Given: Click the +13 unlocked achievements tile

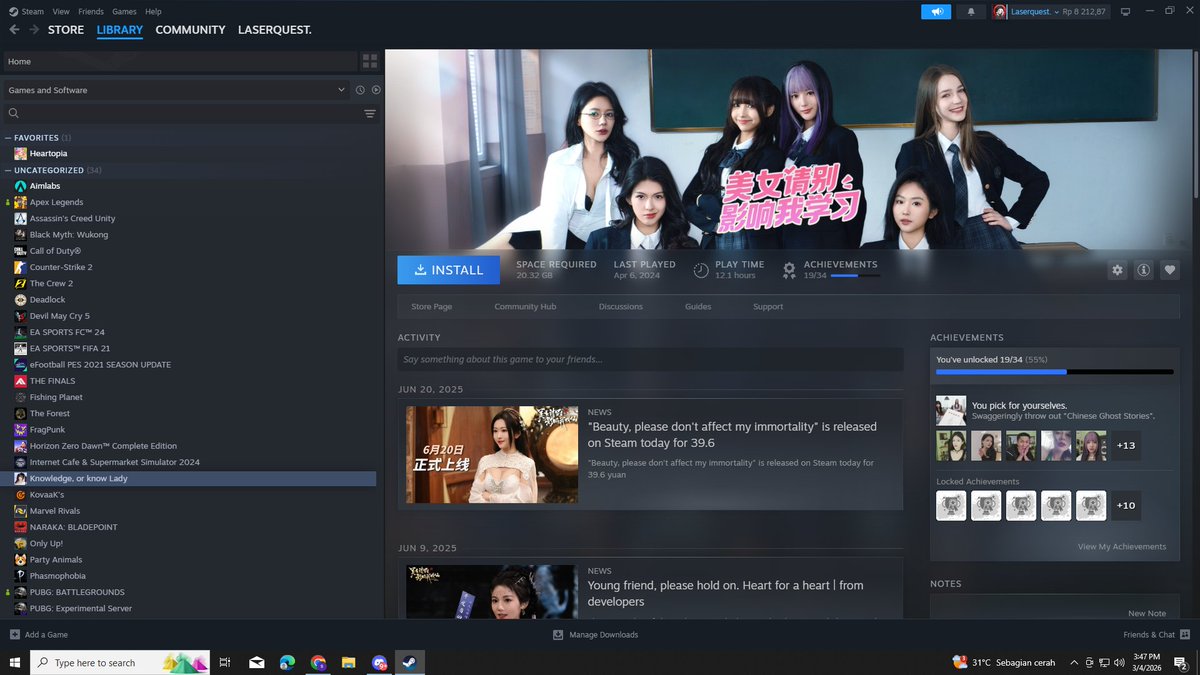Looking at the screenshot, I should pyautogui.click(x=1126, y=445).
